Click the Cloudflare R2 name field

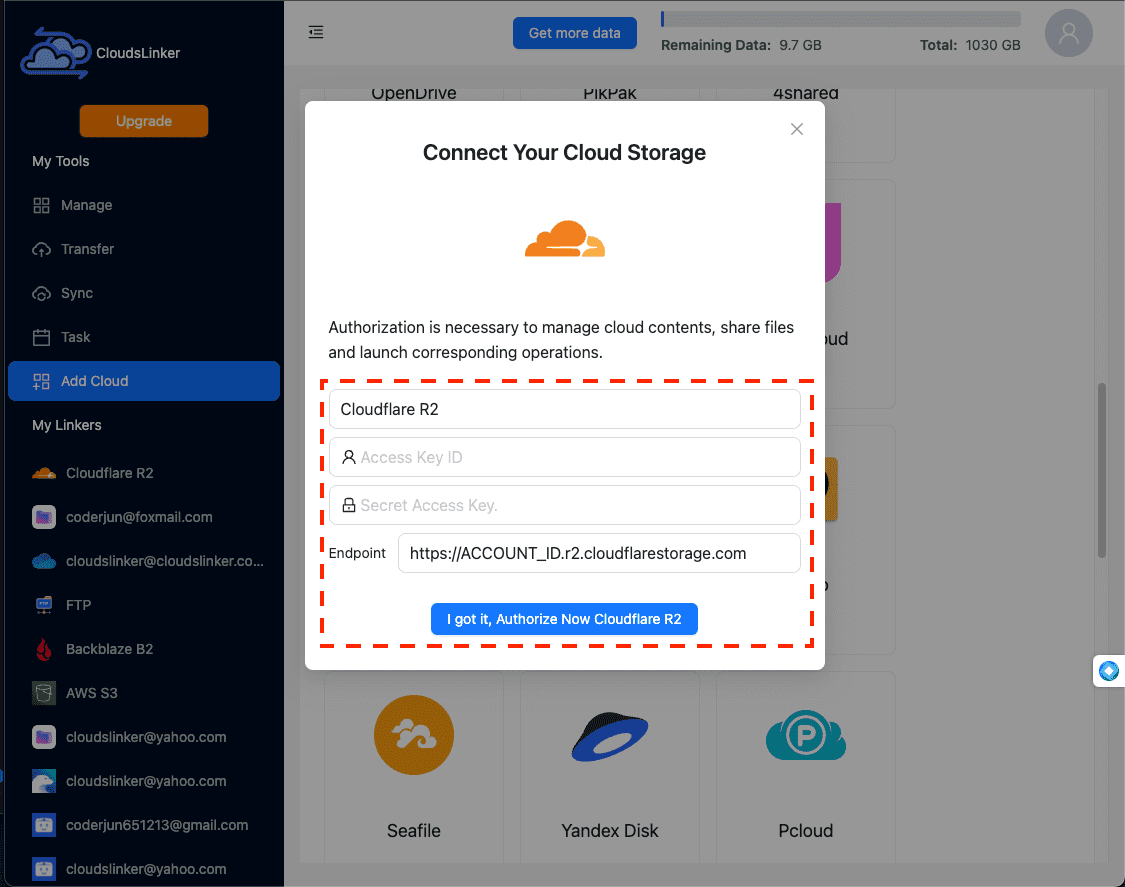click(565, 409)
